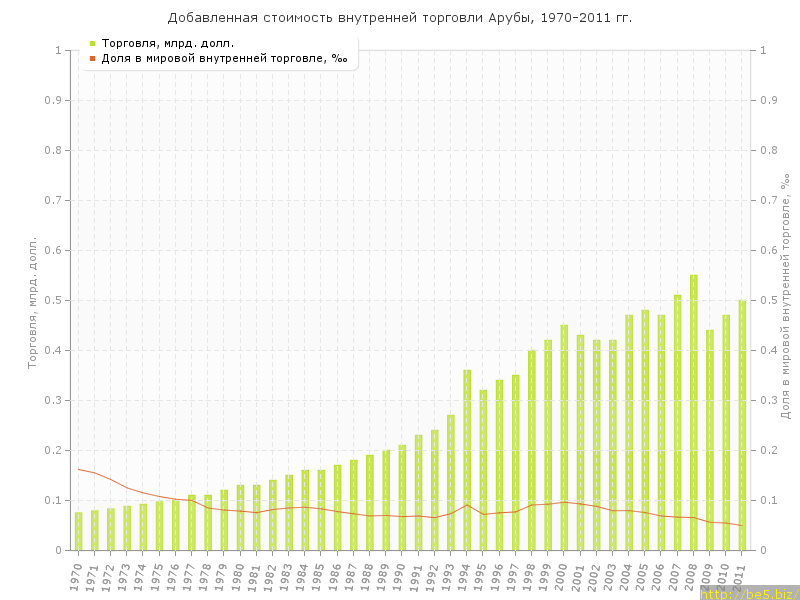Viewport: 800px width, 600px height.
Task: Click the green Торговля legend marker
Action: coord(92,44)
